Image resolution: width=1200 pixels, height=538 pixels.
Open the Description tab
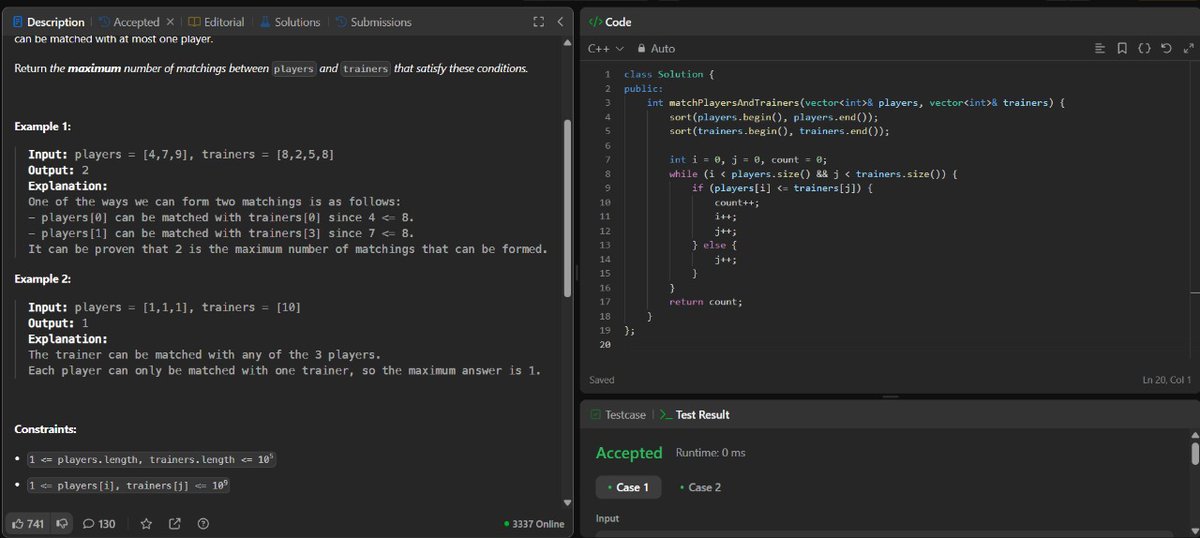[x=49, y=22]
